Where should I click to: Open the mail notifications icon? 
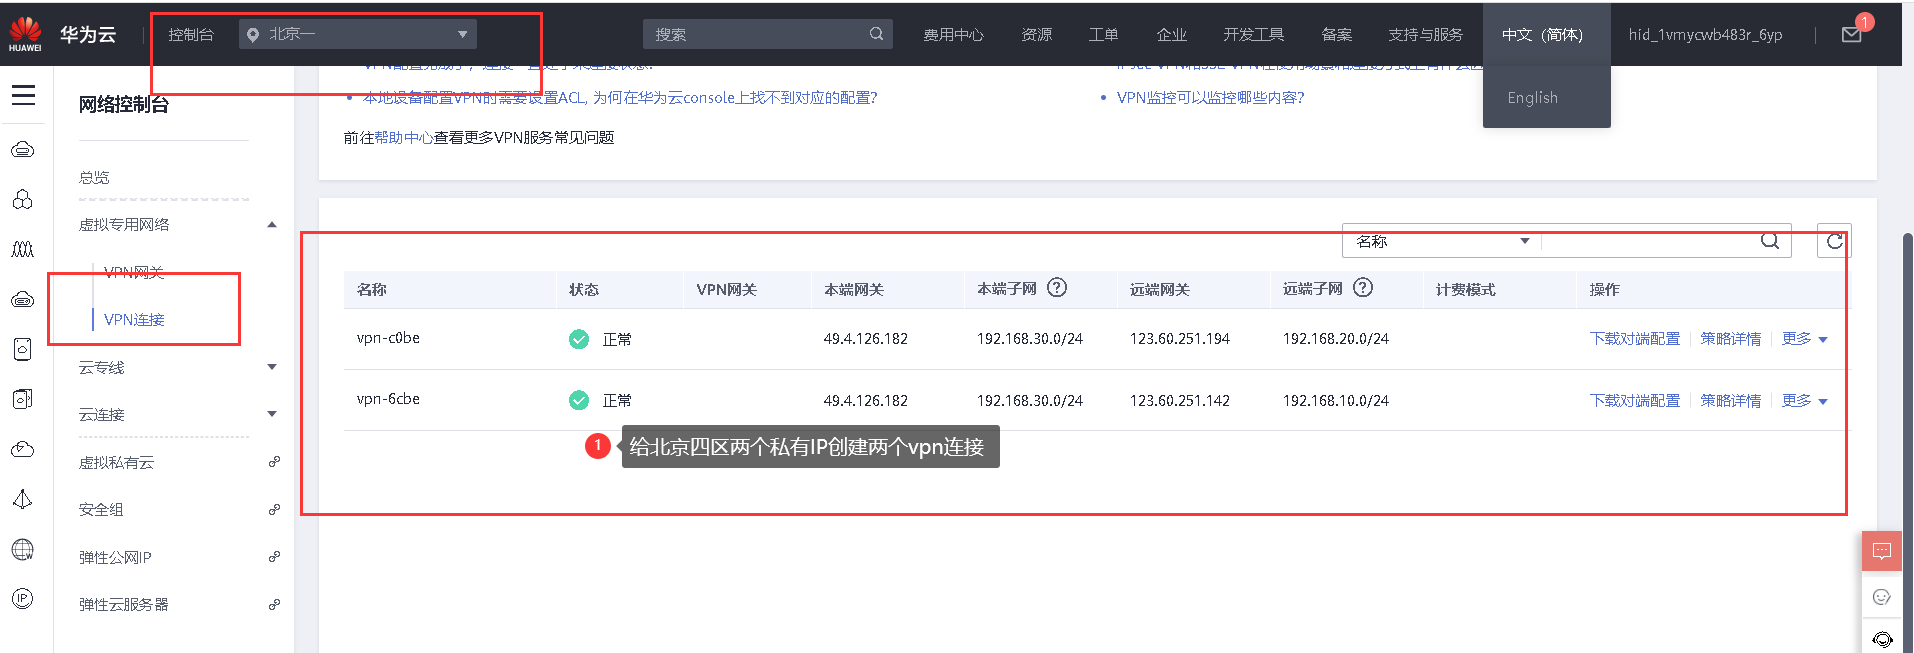(x=1852, y=35)
